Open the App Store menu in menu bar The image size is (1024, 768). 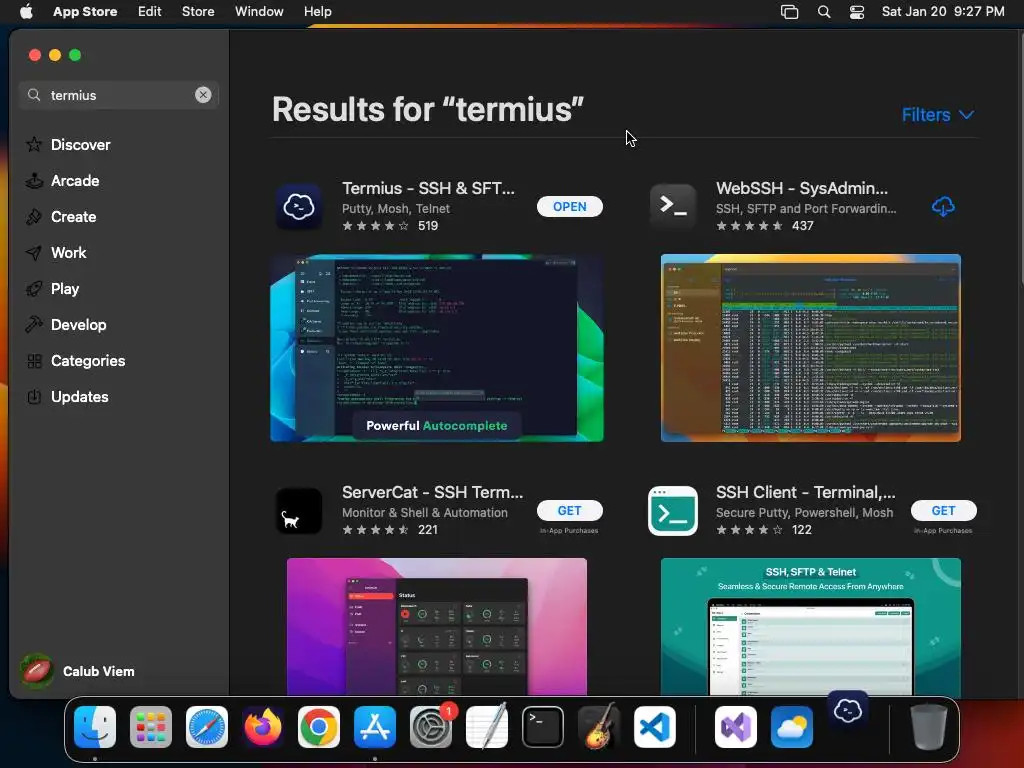(x=85, y=11)
